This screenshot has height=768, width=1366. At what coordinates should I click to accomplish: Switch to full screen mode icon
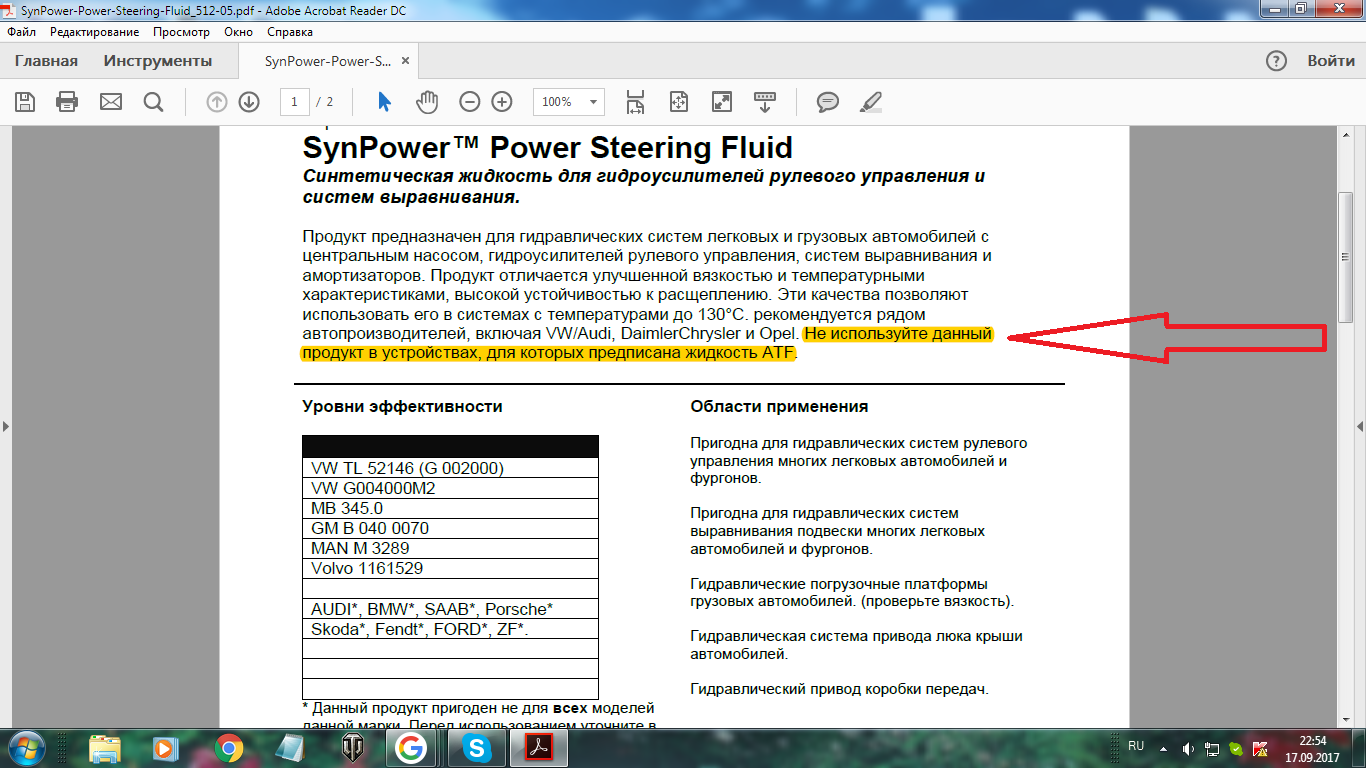pyautogui.click(x=721, y=101)
